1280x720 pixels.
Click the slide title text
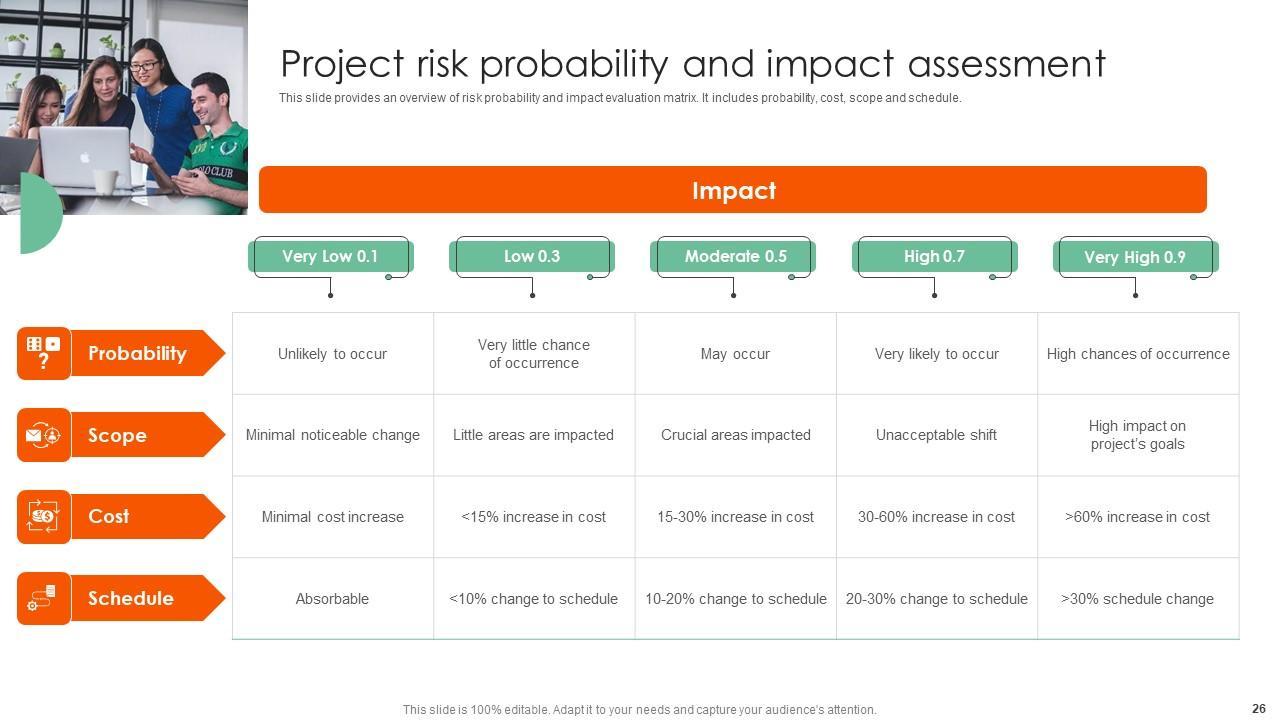(692, 64)
